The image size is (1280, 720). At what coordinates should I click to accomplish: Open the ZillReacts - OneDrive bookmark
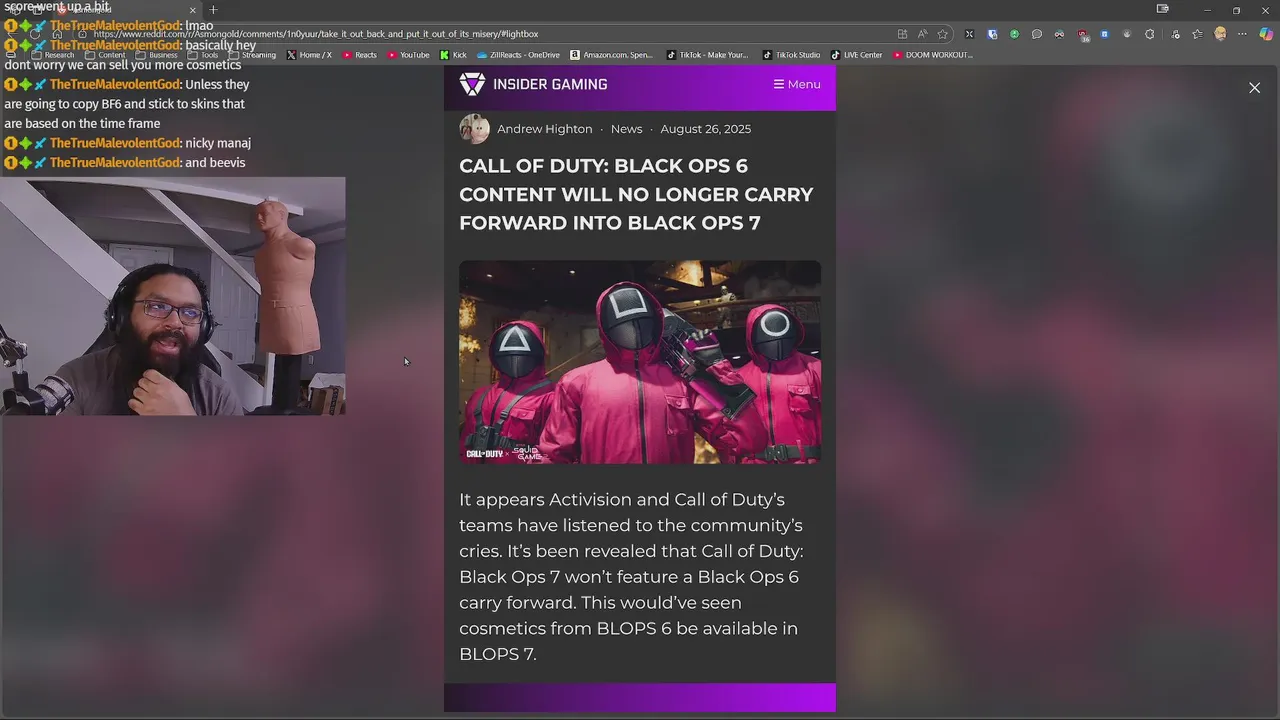pos(518,55)
